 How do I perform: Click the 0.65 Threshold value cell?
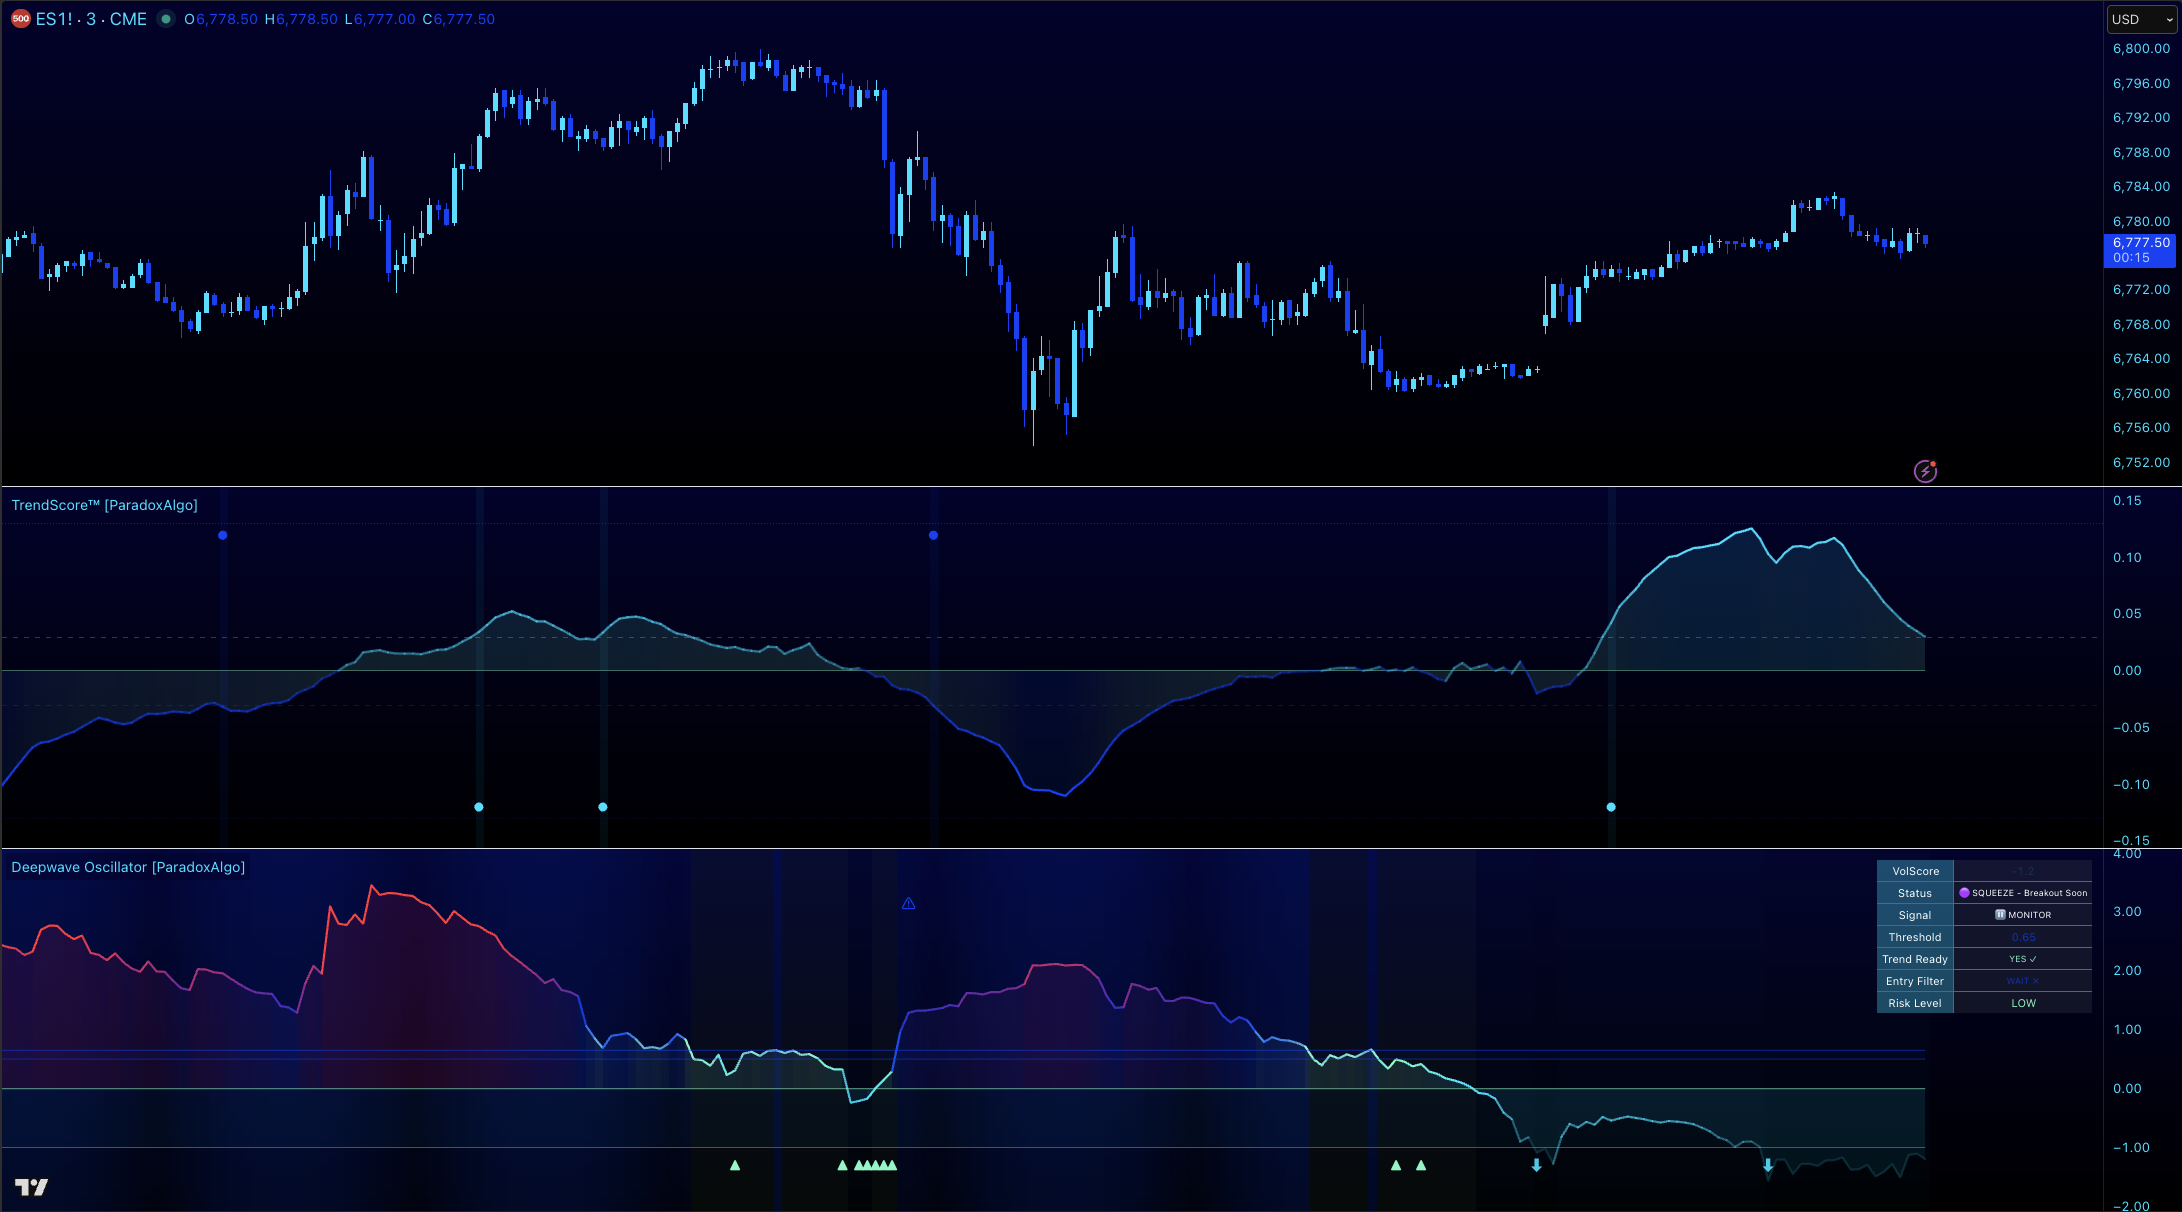2023,937
